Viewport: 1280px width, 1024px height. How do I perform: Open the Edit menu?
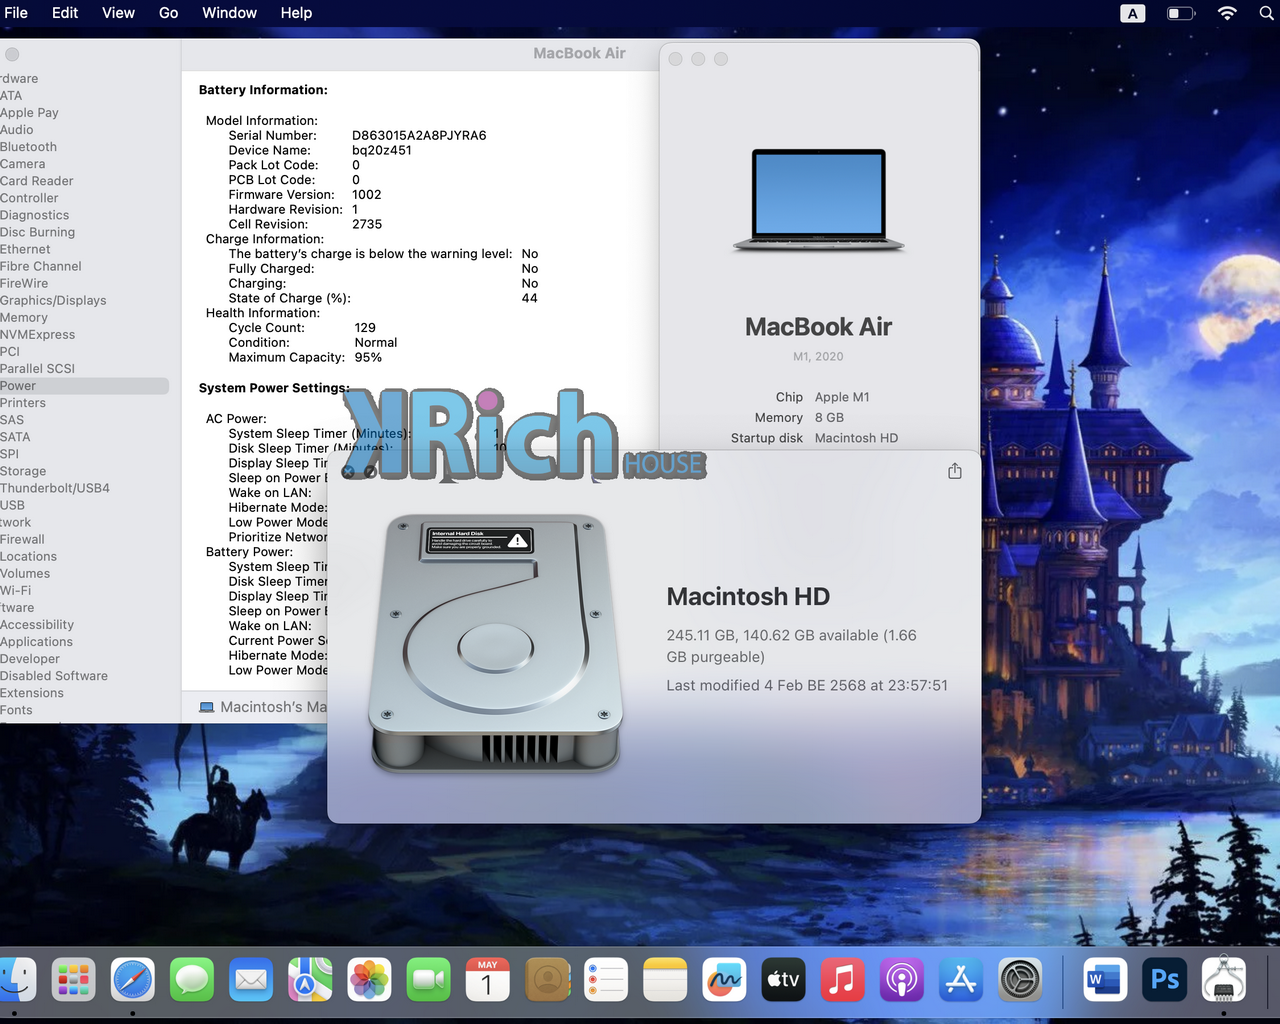(x=65, y=13)
